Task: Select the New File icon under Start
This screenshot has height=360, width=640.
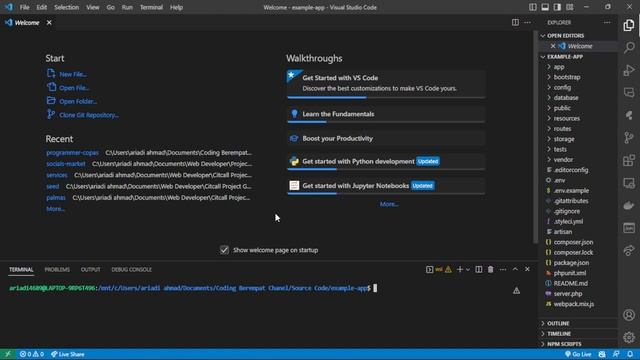Action: (x=51, y=73)
